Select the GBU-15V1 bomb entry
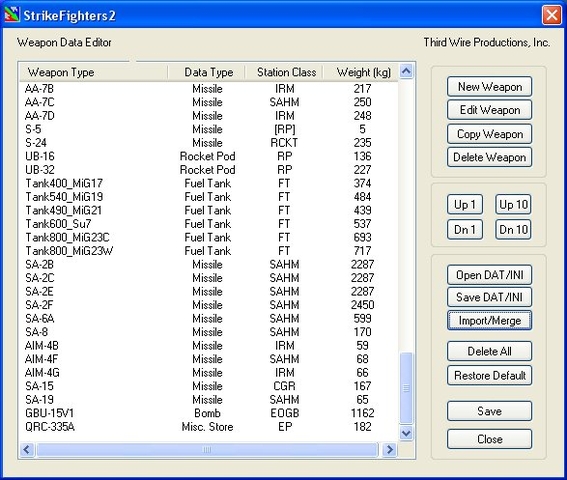Viewport: 567px width, 480px height. (209, 413)
